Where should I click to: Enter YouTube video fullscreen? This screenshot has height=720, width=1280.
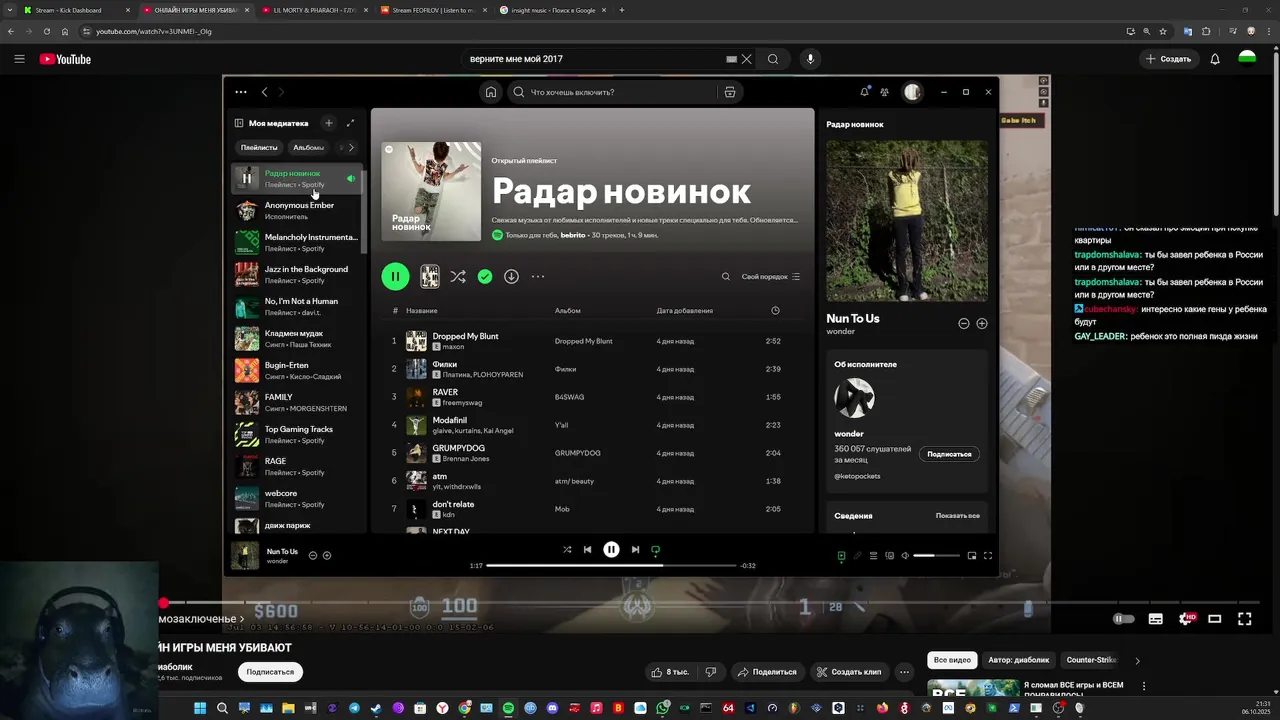coord(1245,619)
